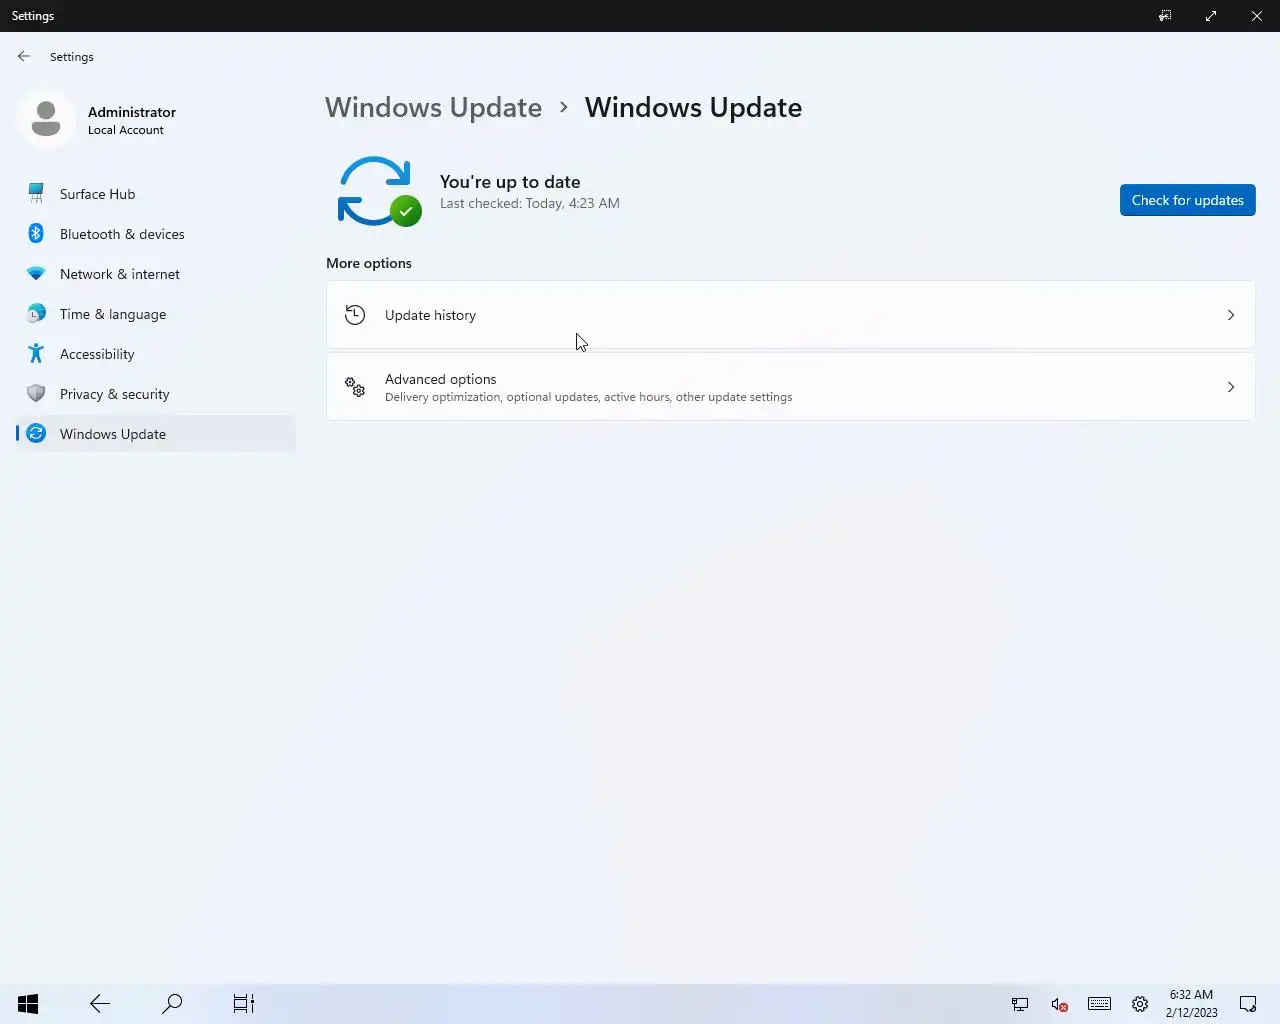Expand Update history chevron
The height and width of the screenshot is (1024, 1280).
point(1231,315)
